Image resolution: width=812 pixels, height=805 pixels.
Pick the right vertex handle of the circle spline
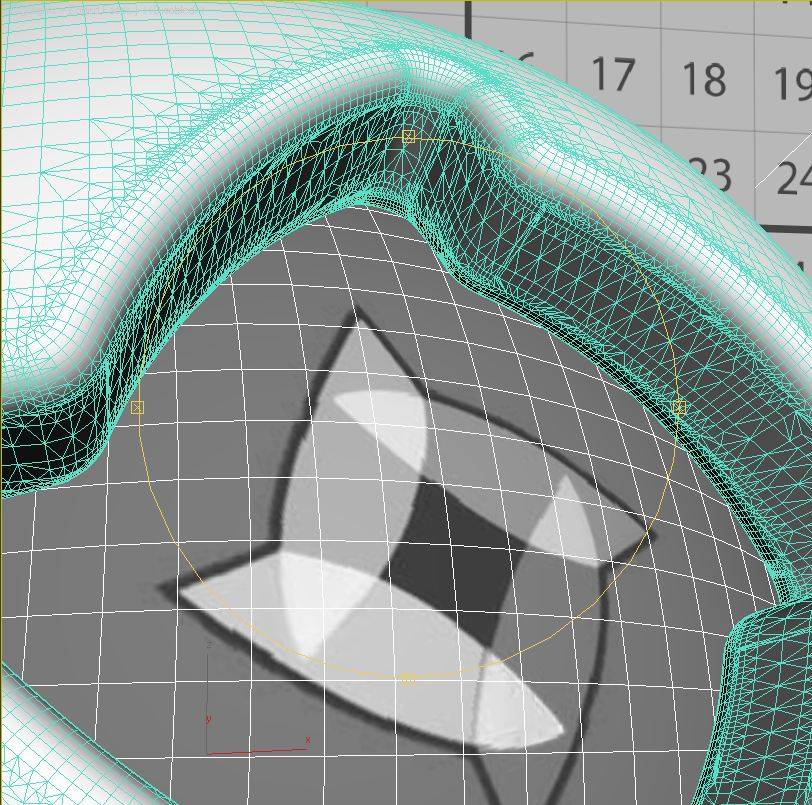[679, 407]
